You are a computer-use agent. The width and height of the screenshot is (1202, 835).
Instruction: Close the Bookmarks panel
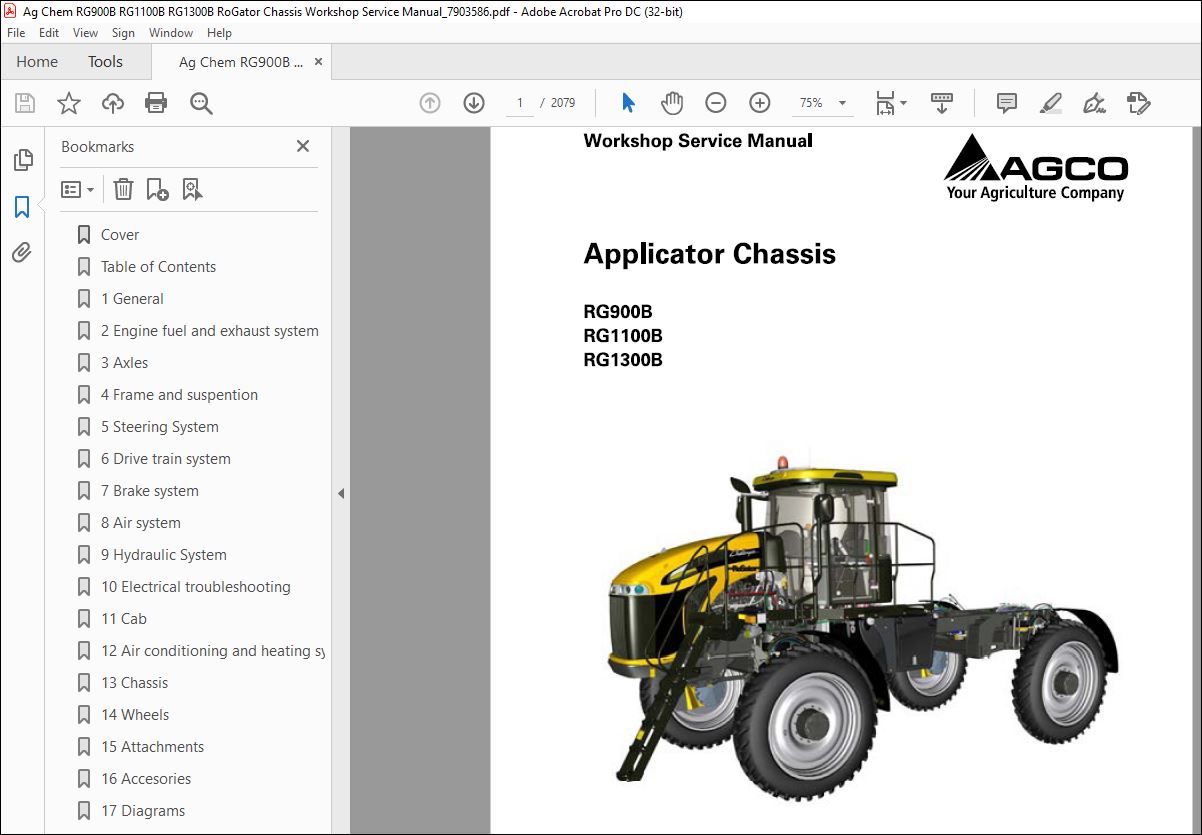coord(303,146)
